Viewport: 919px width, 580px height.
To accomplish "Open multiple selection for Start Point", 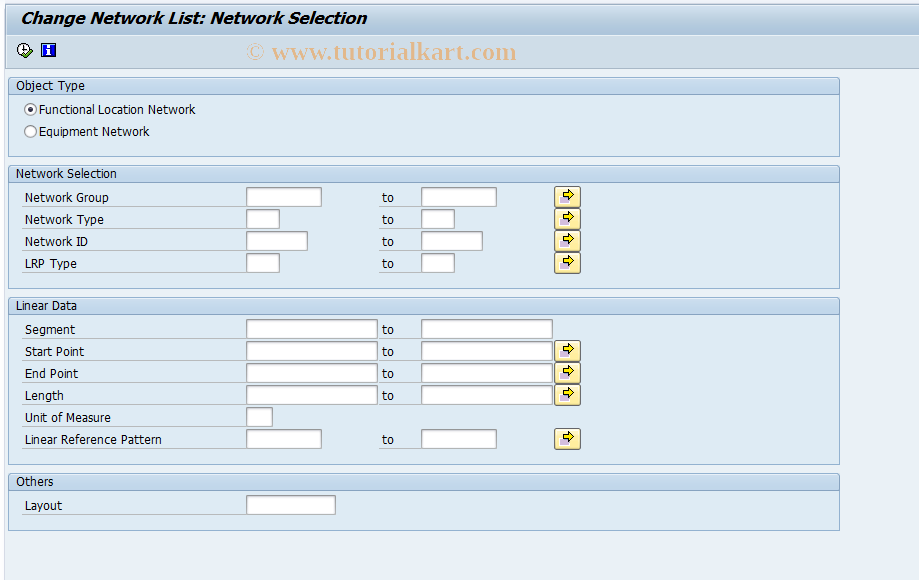I will (x=566, y=350).
